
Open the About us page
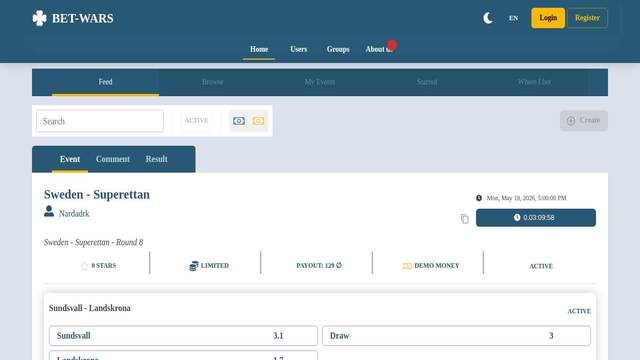(x=379, y=49)
